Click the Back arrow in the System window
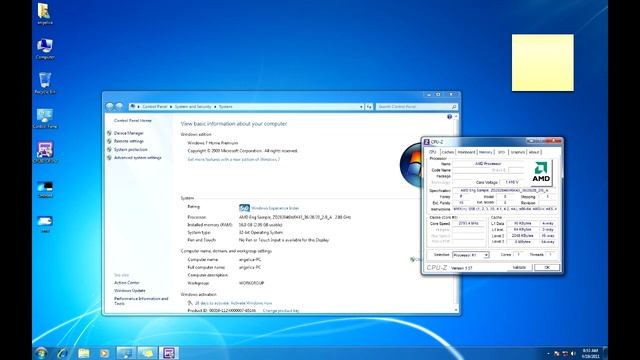 tap(109, 106)
